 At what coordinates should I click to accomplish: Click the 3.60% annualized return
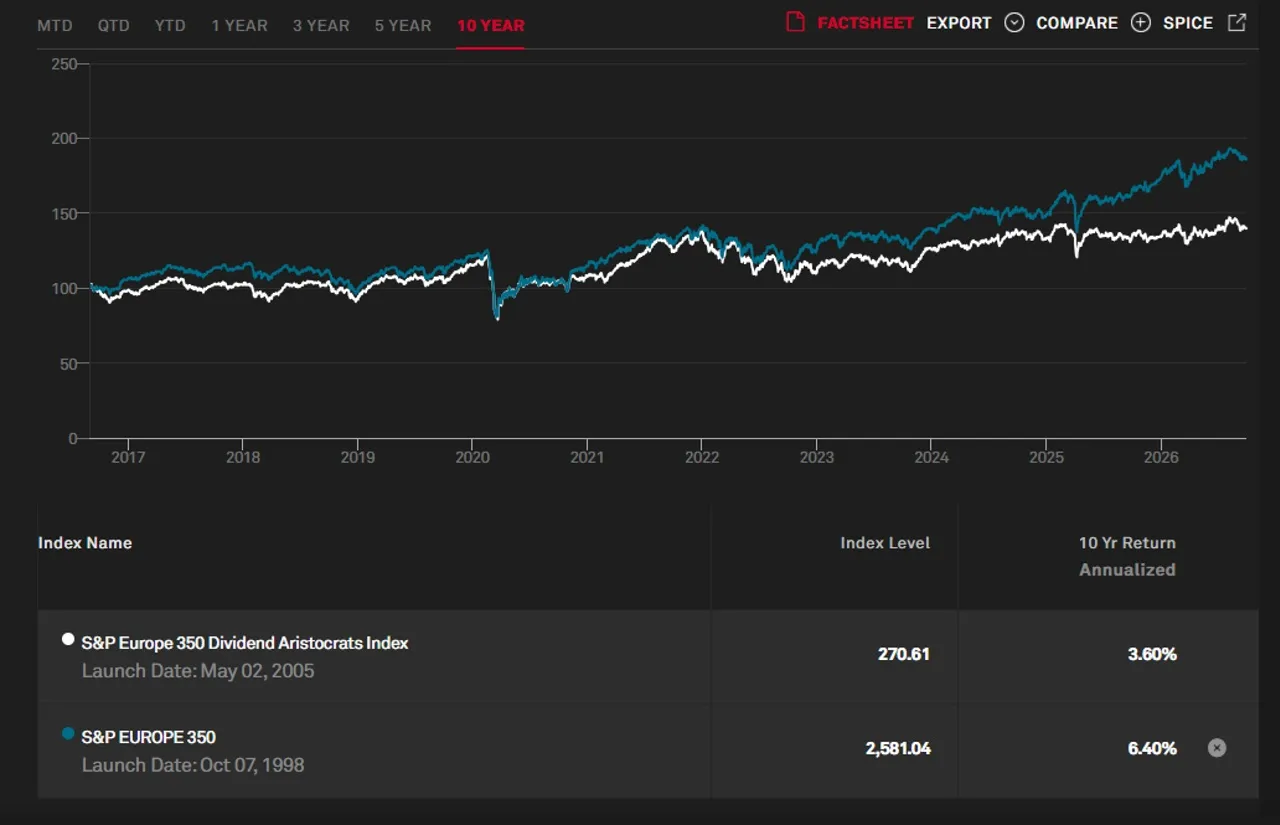tap(1152, 654)
